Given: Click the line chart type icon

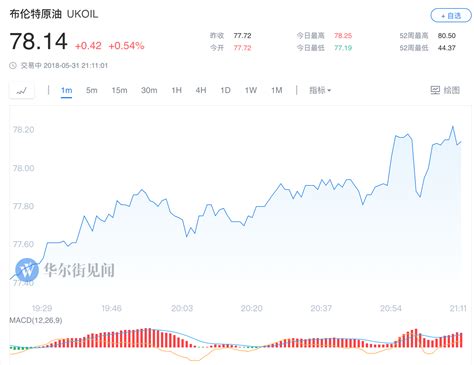Looking at the screenshot, I should tap(22, 90).
